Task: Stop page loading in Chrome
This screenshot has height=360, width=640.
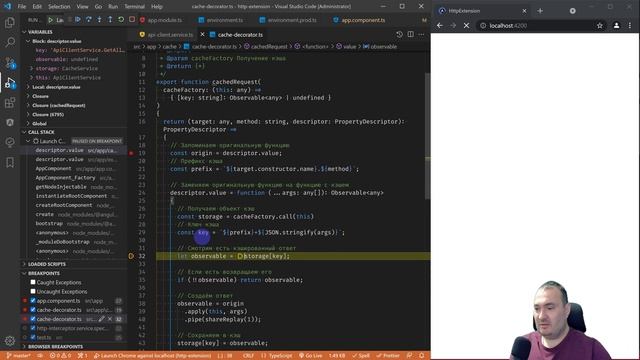Action: coord(466,25)
